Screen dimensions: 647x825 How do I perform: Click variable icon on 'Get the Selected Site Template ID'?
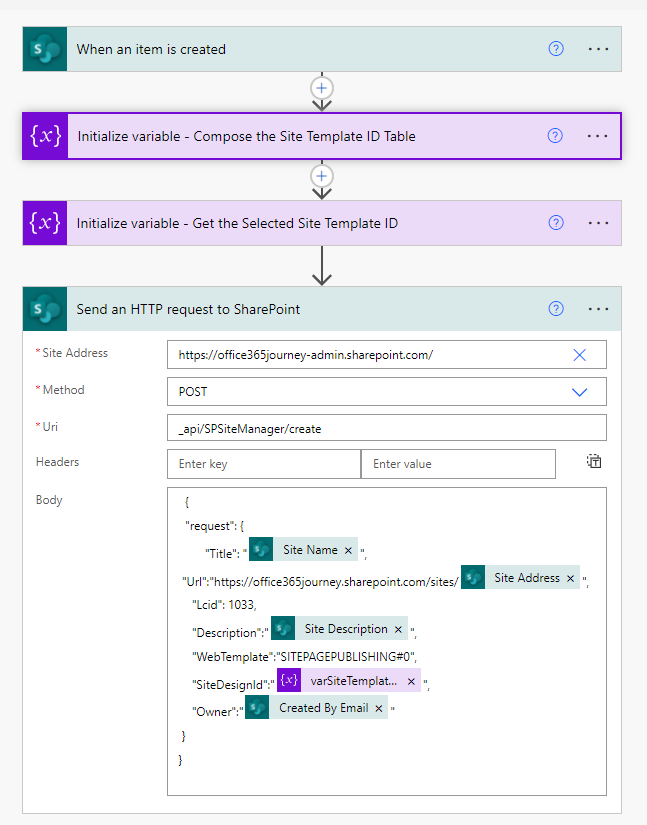coord(45,223)
